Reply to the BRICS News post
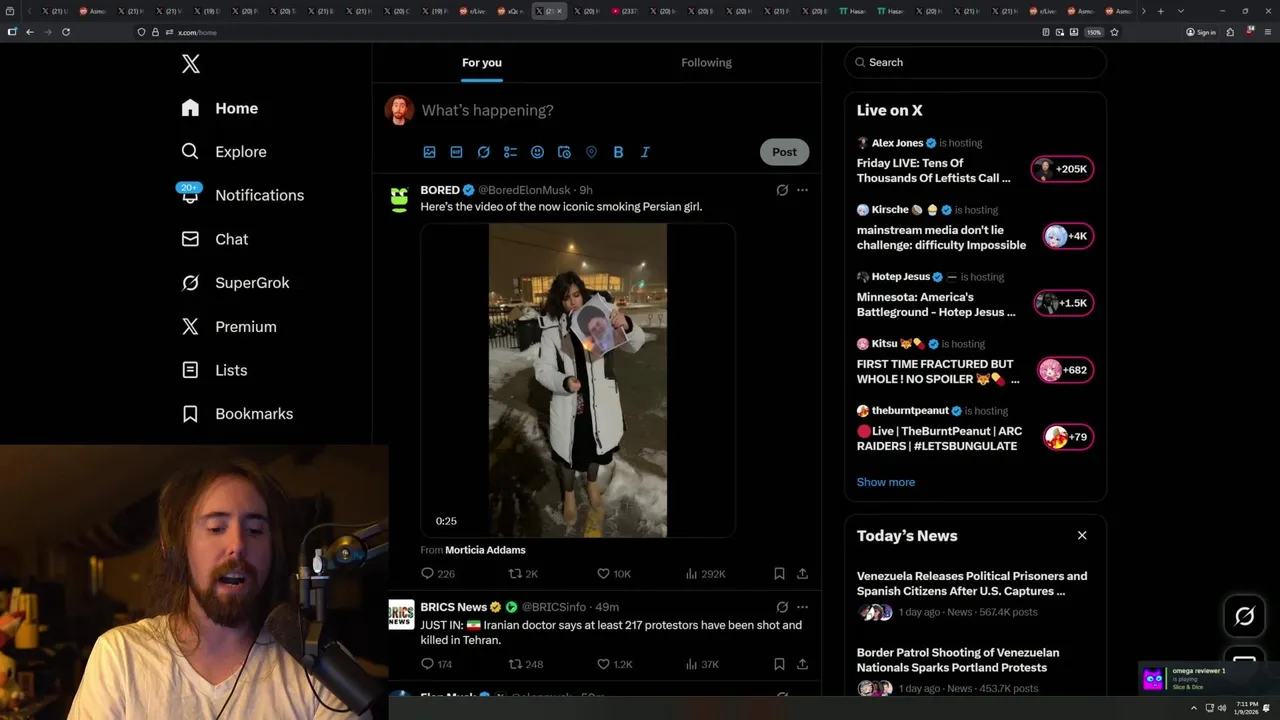This screenshot has width=1280, height=720. pyautogui.click(x=437, y=664)
